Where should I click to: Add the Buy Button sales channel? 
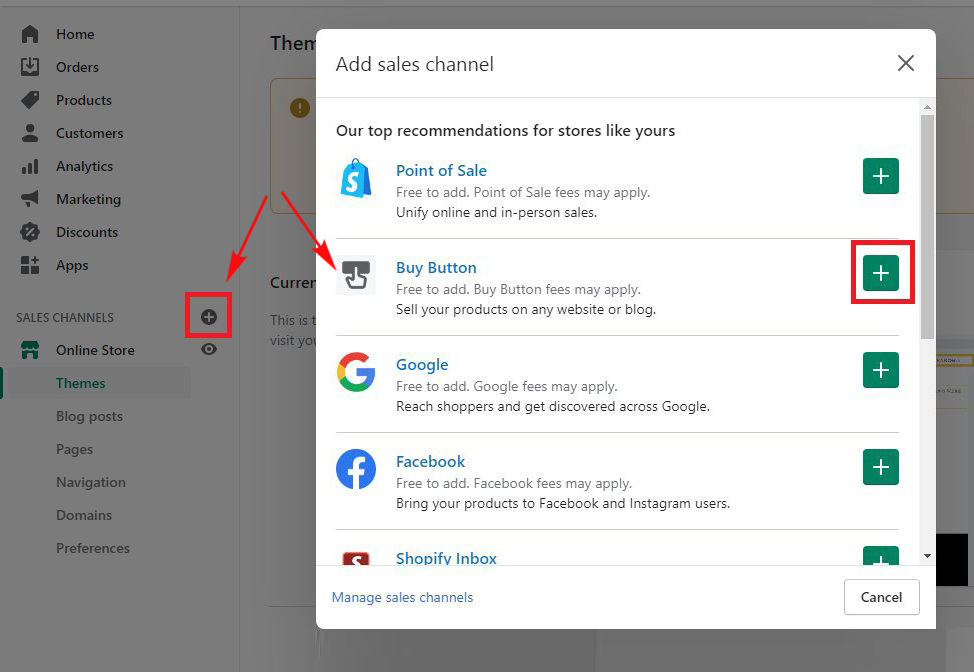click(880, 273)
